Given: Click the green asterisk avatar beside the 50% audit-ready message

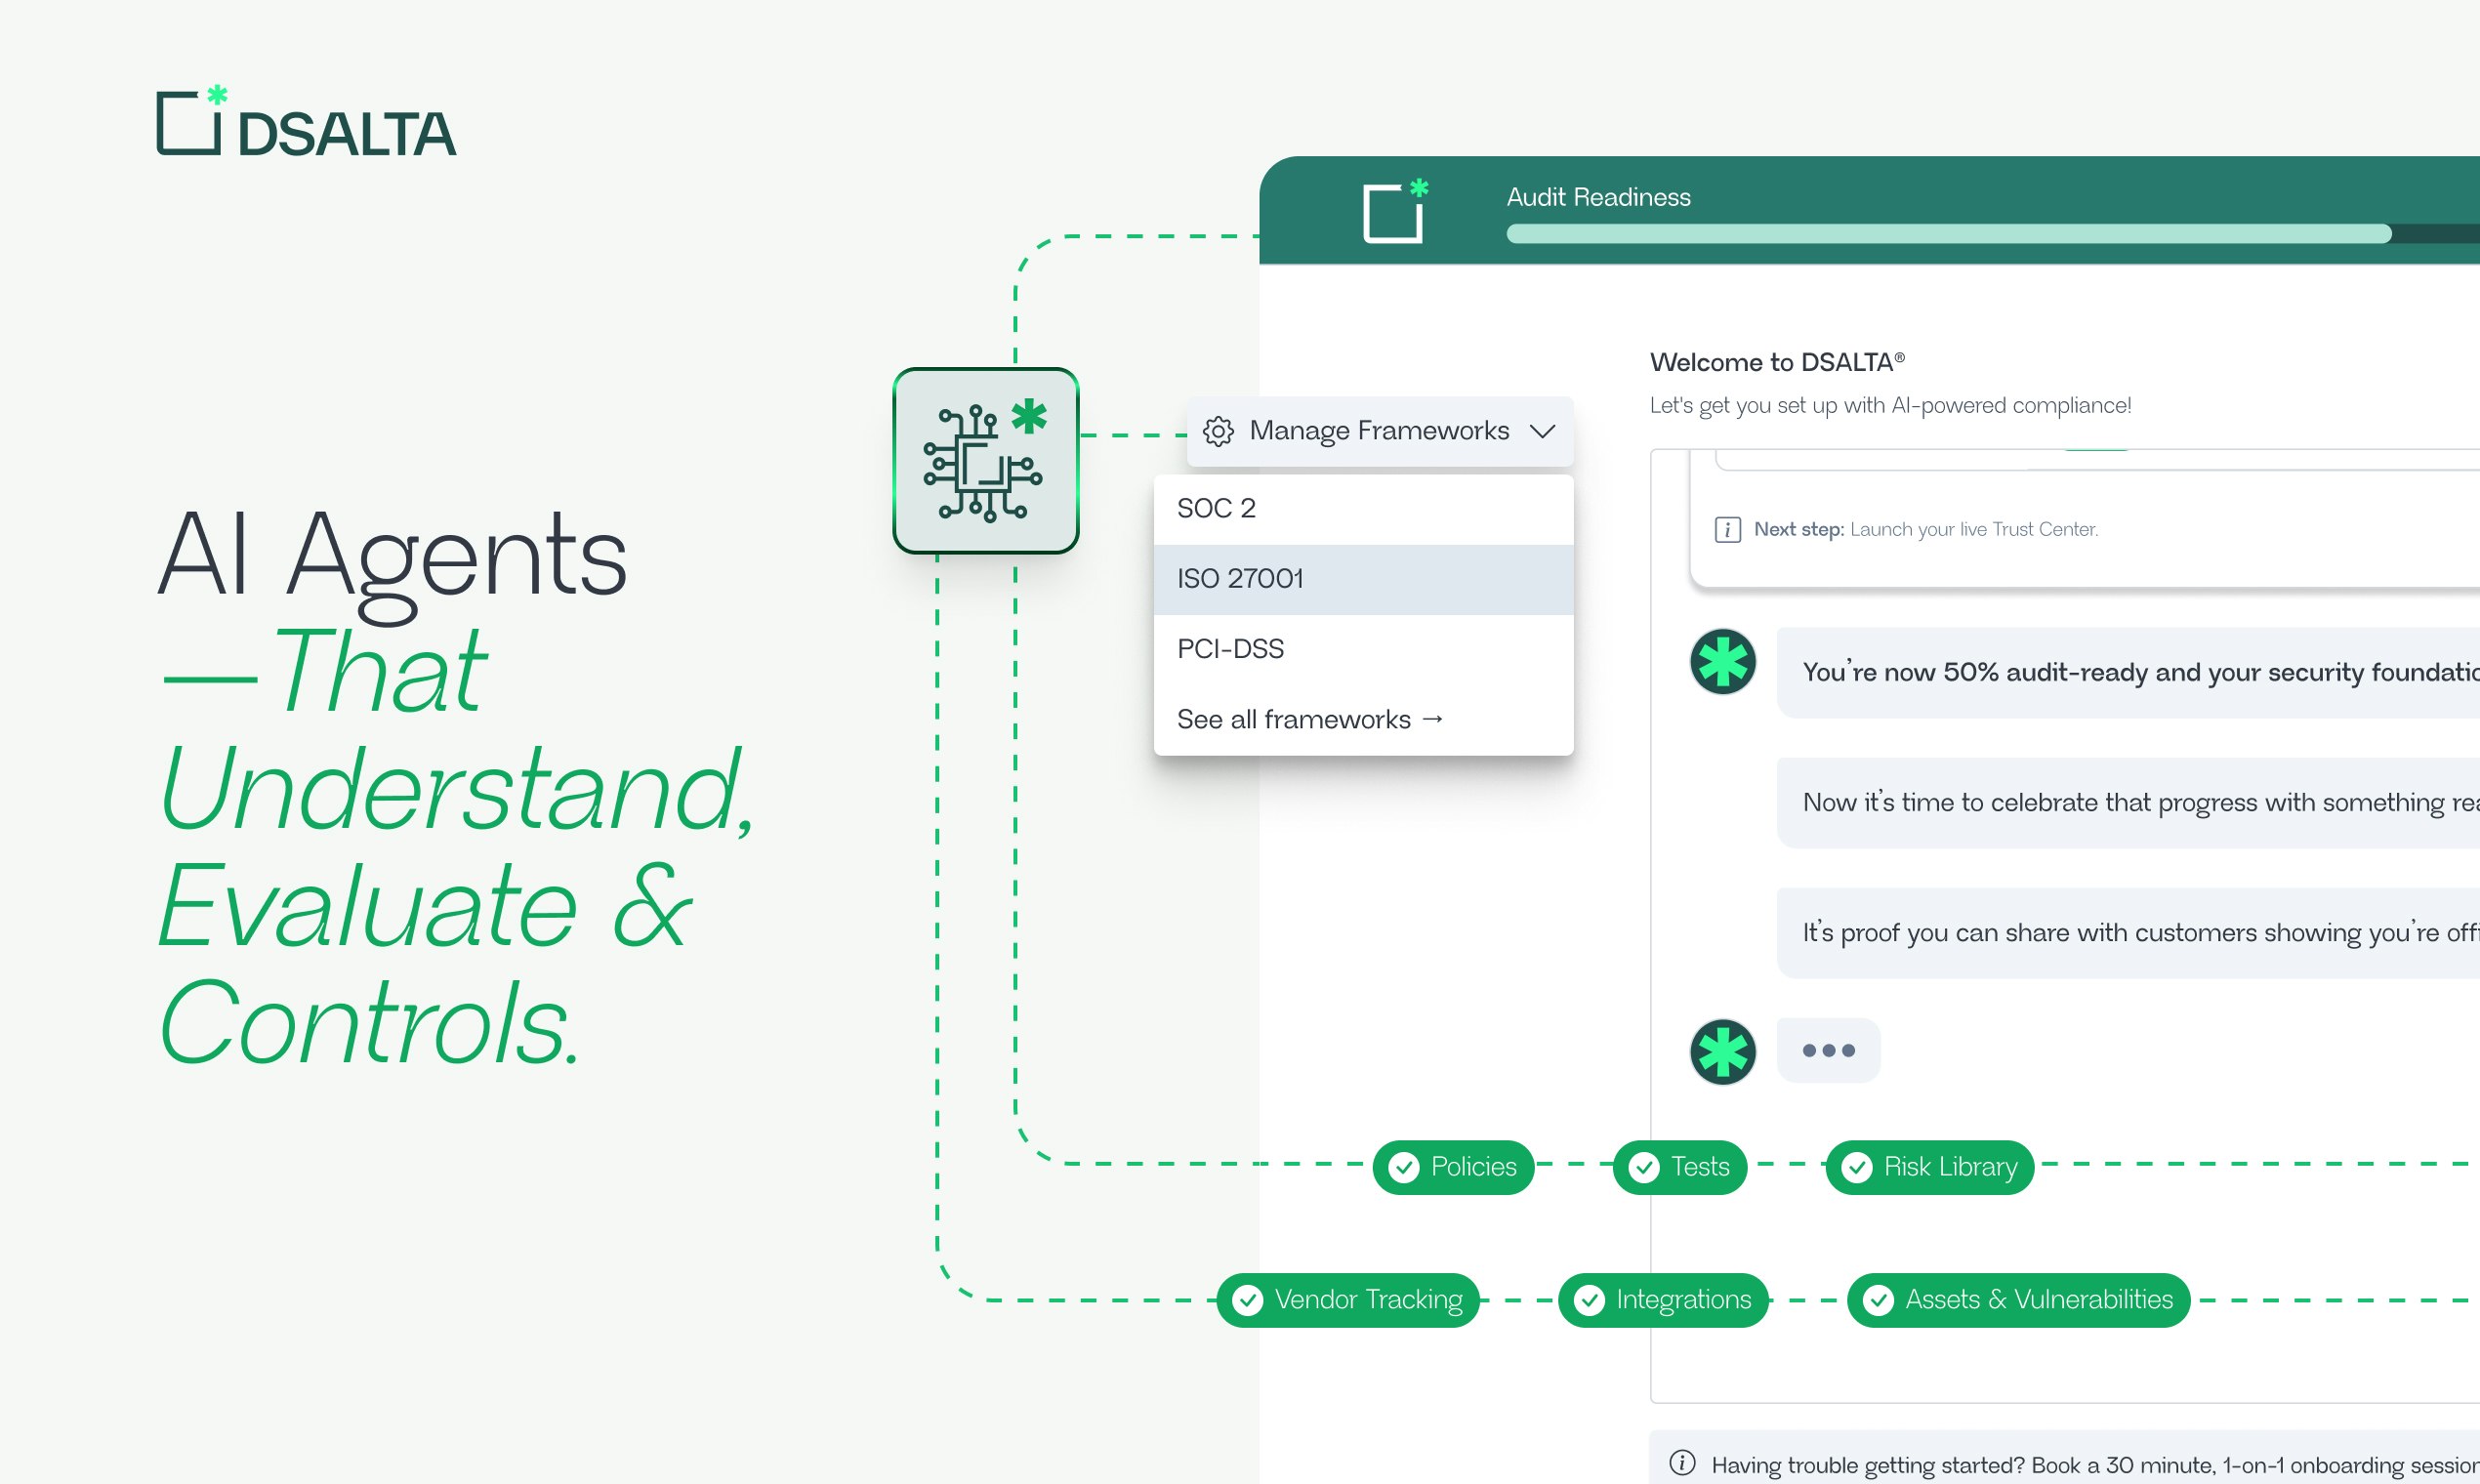Looking at the screenshot, I should coord(1722,662).
